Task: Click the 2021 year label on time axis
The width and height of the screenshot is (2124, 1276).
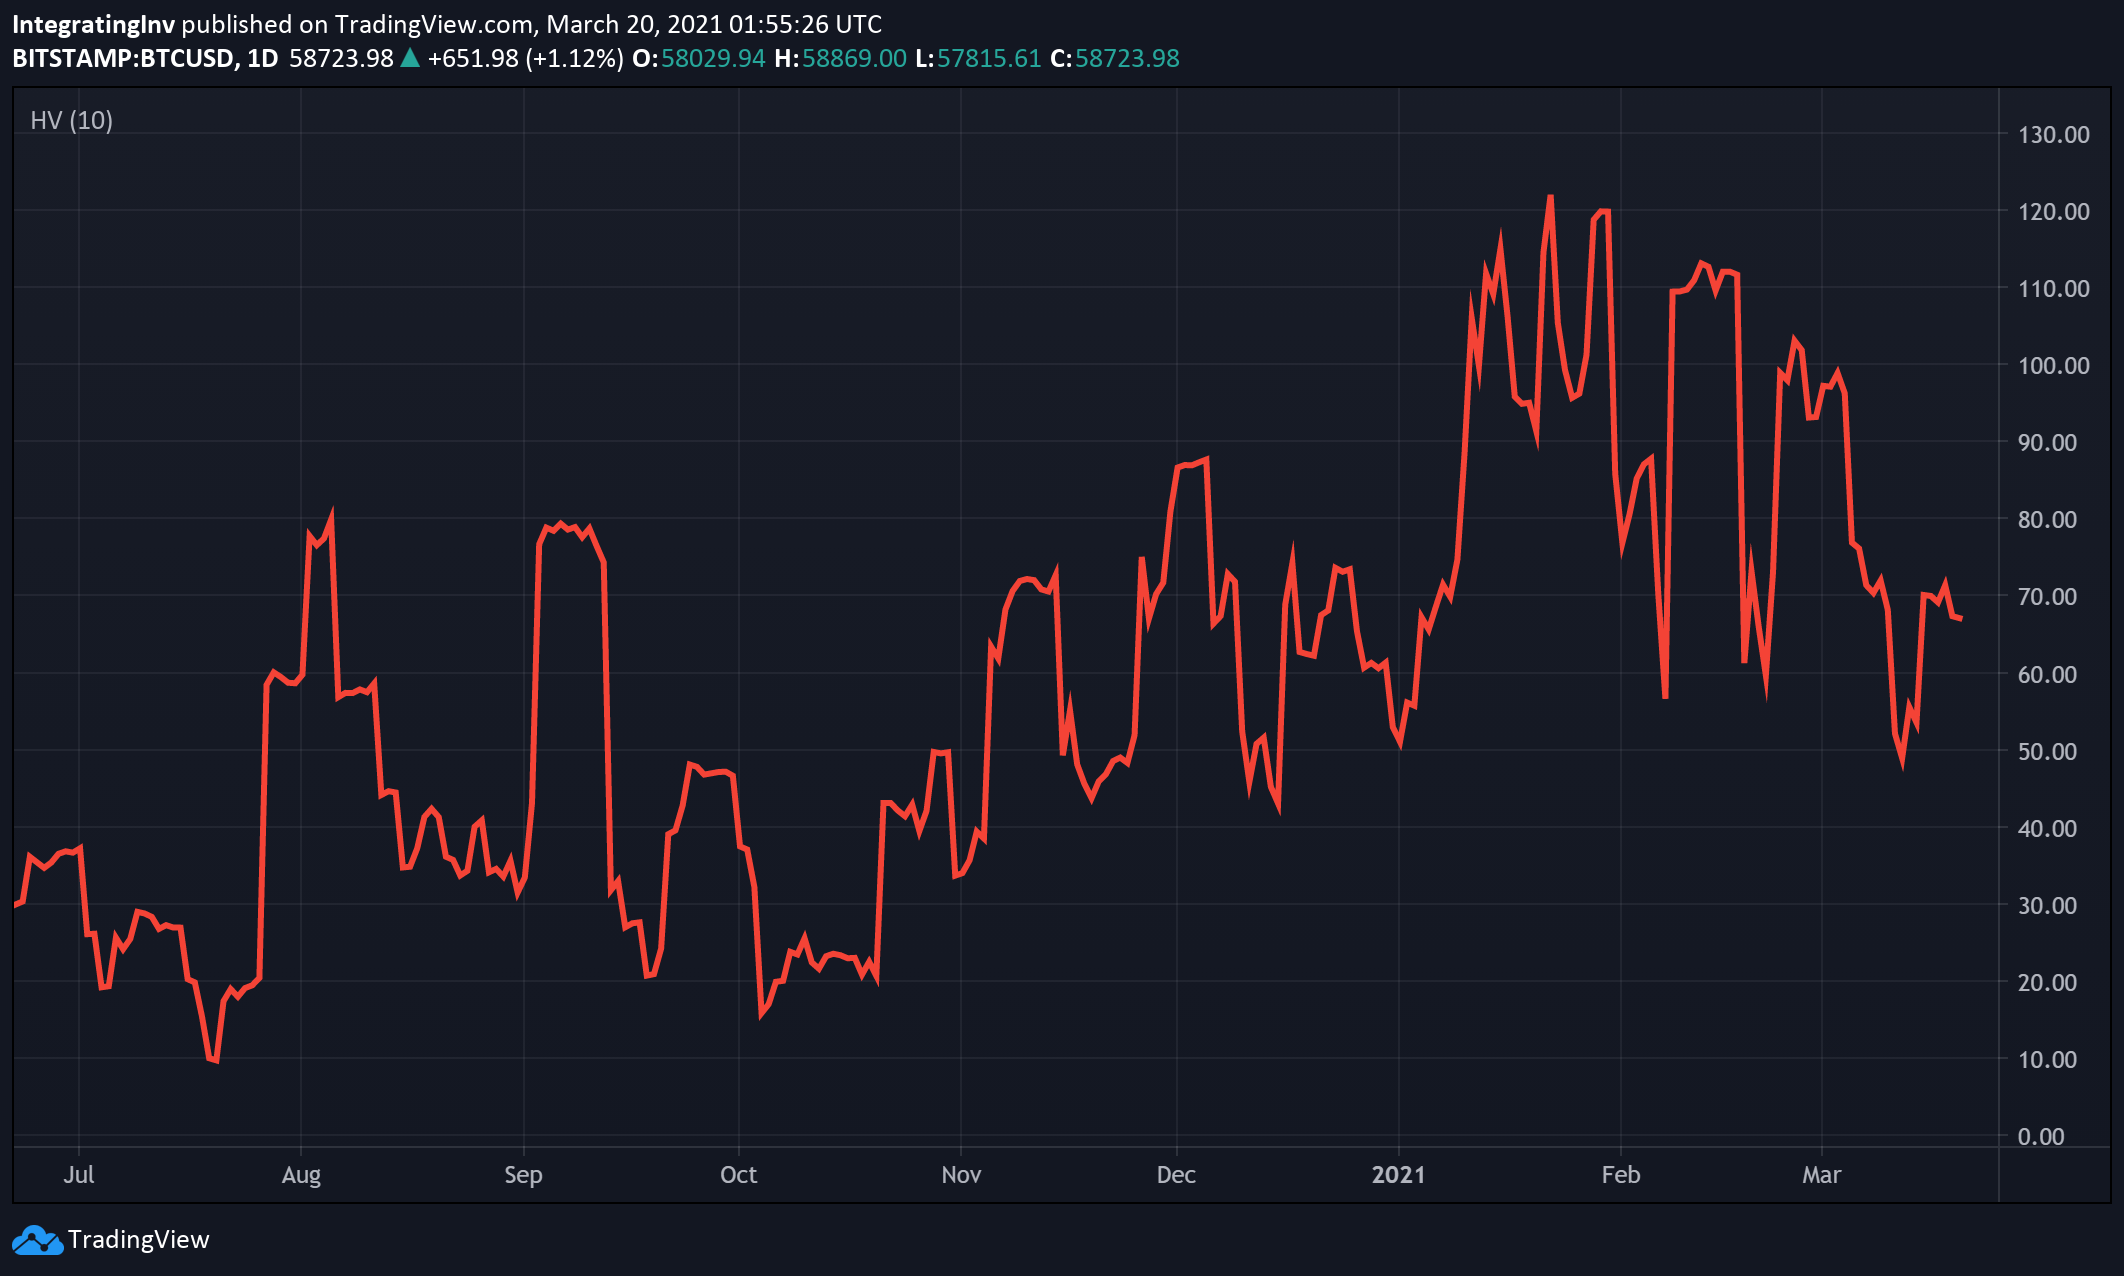Action: pyautogui.click(x=1398, y=1175)
